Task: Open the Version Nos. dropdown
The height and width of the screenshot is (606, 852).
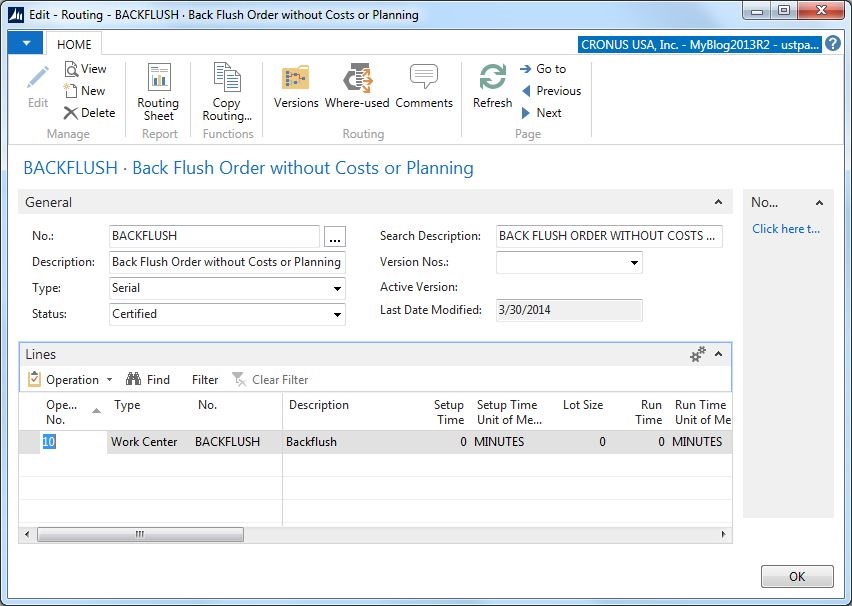Action: [x=634, y=263]
